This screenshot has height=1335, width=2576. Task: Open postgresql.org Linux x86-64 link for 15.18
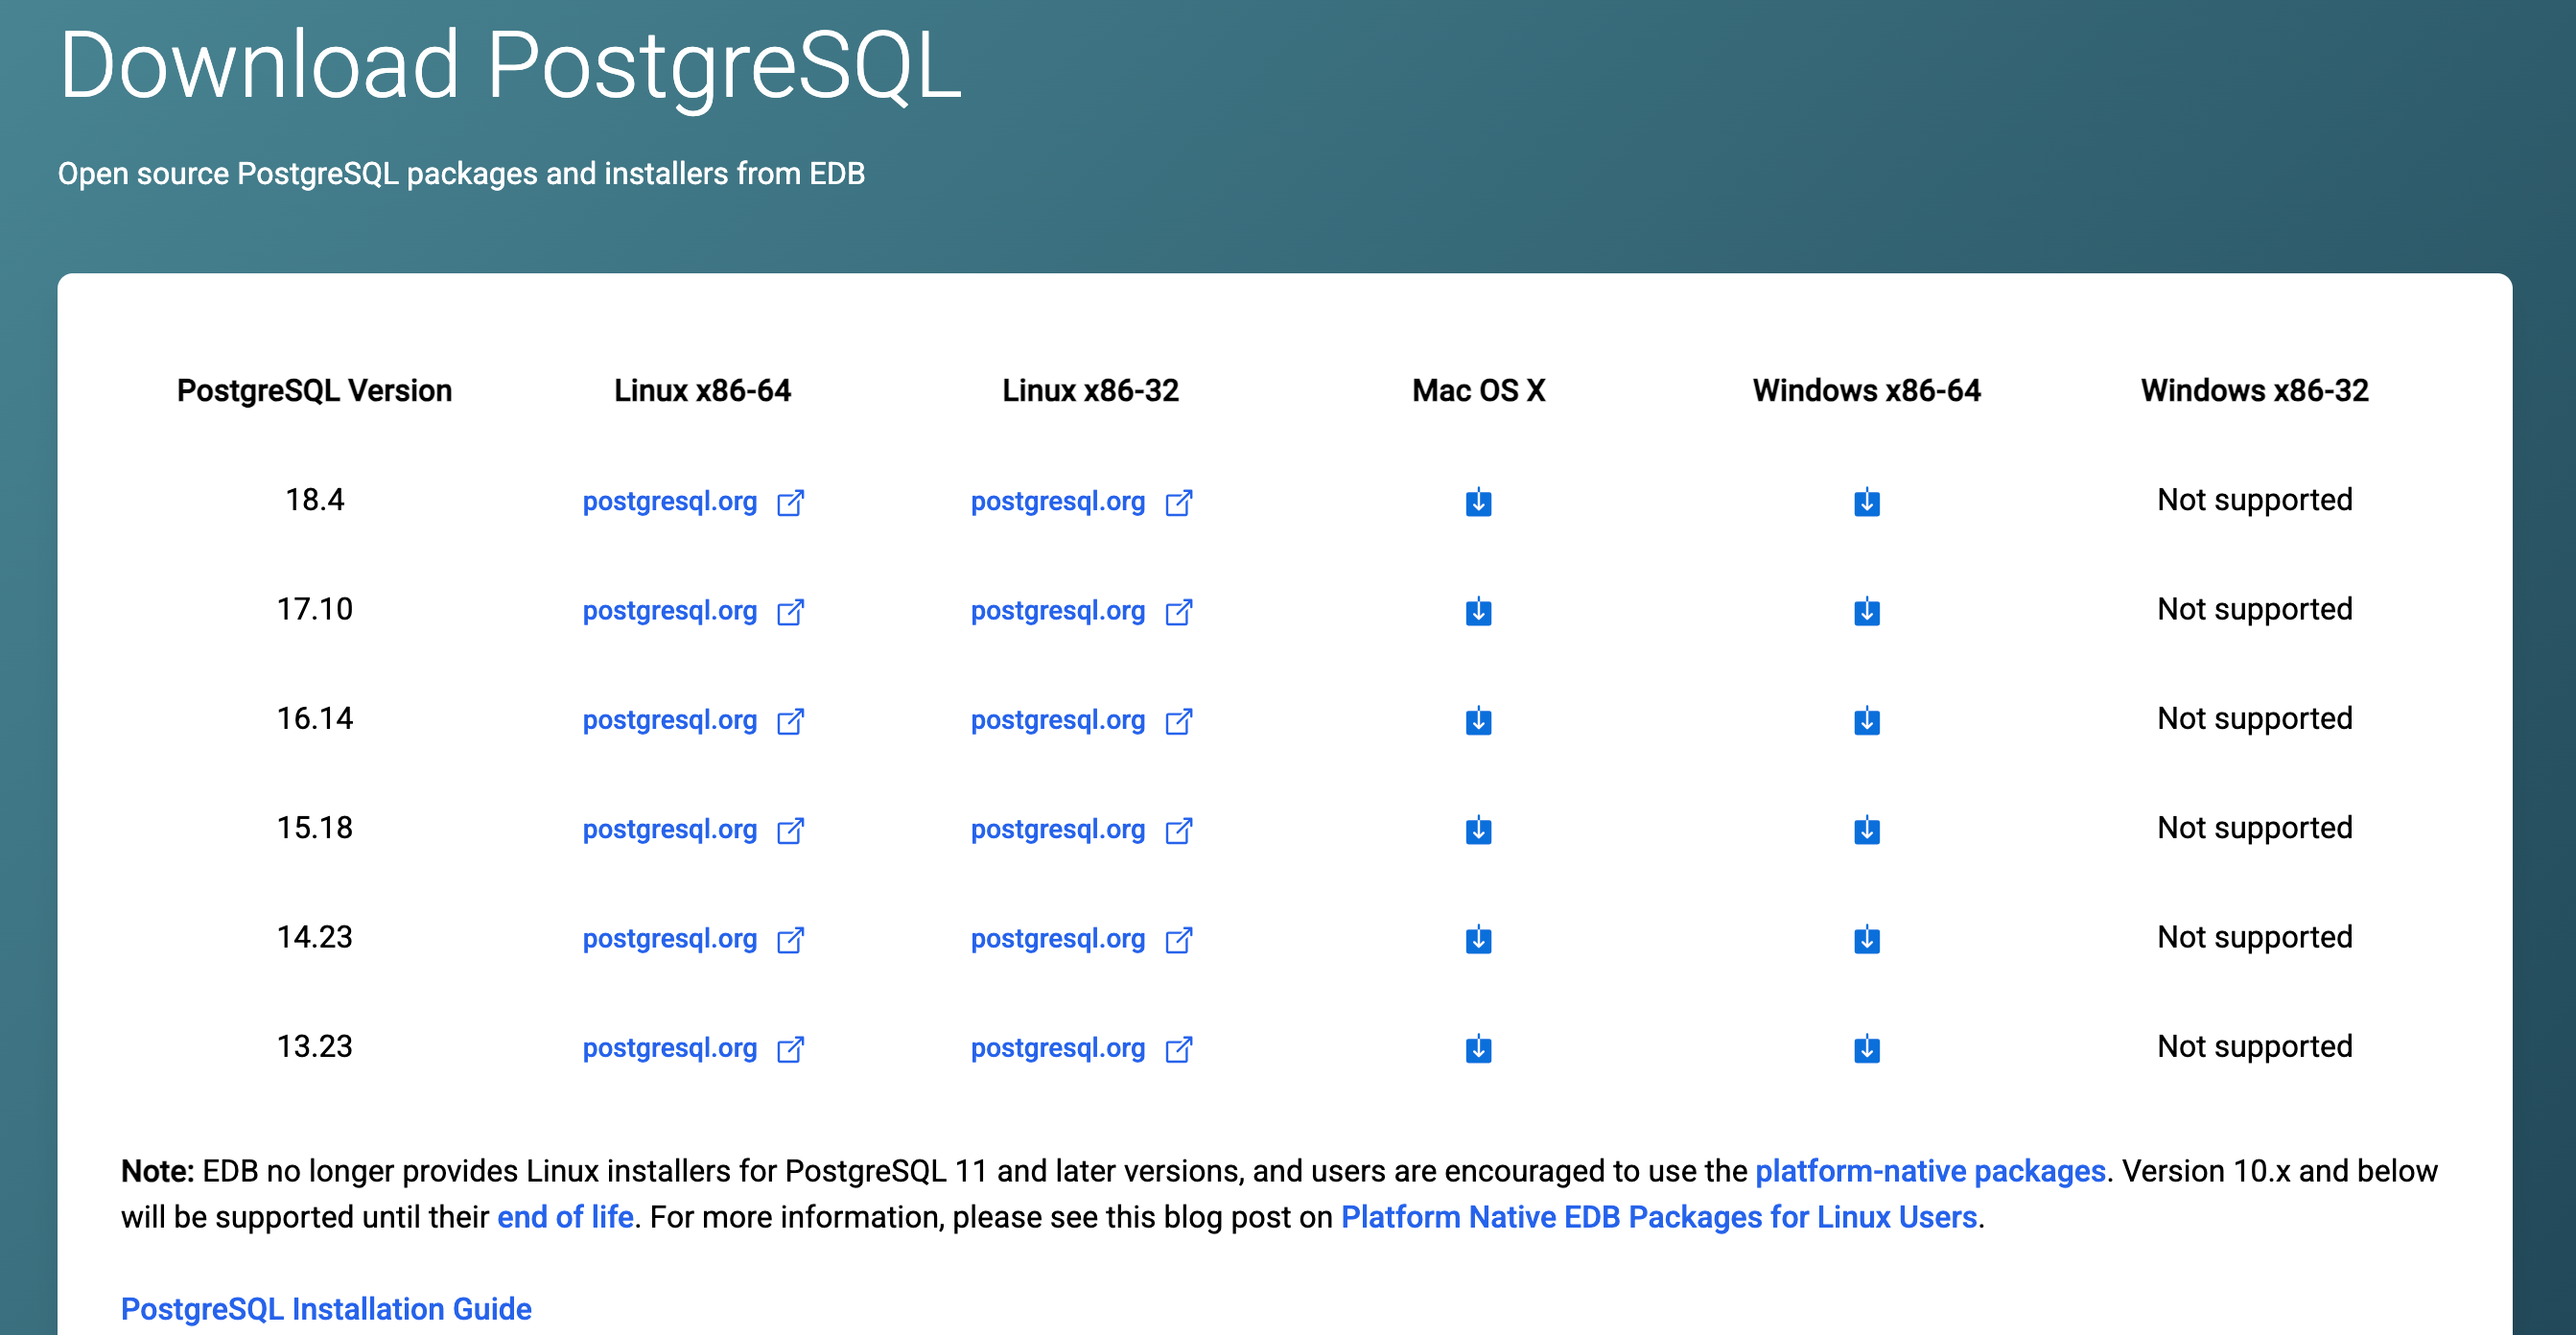coord(693,829)
